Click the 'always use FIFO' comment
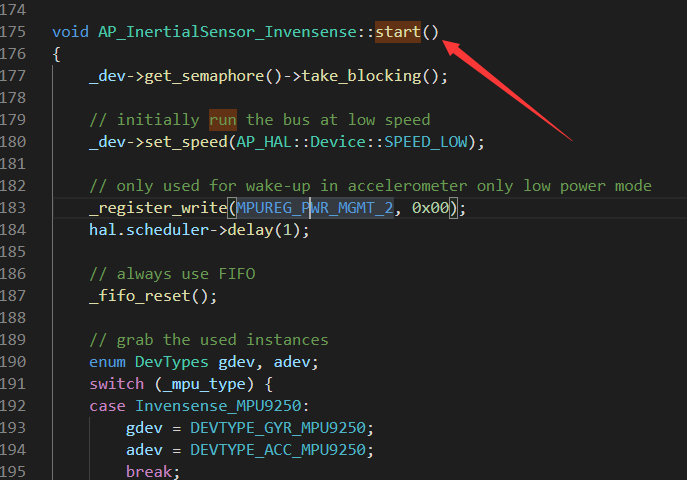Image resolution: width=687 pixels, height=480 pixels. pos(172,274)
